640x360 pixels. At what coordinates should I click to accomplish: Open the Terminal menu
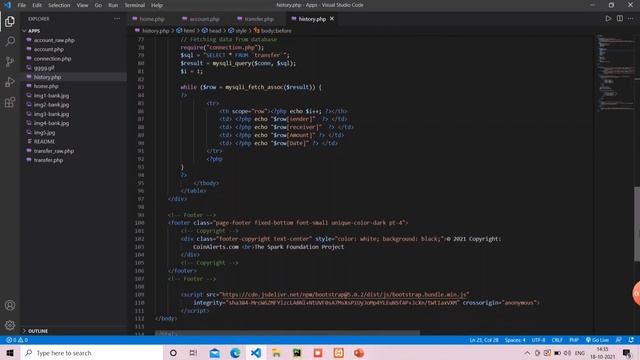click(x=135, y=5)
